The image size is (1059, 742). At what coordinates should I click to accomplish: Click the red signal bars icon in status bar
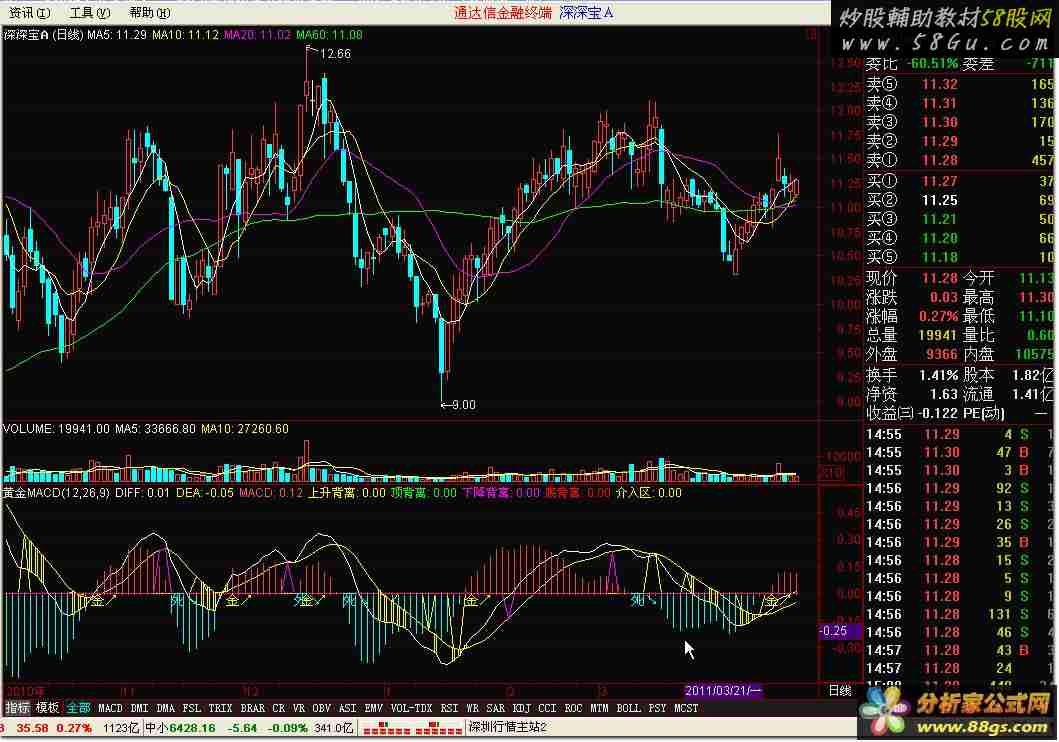point(411,728)
